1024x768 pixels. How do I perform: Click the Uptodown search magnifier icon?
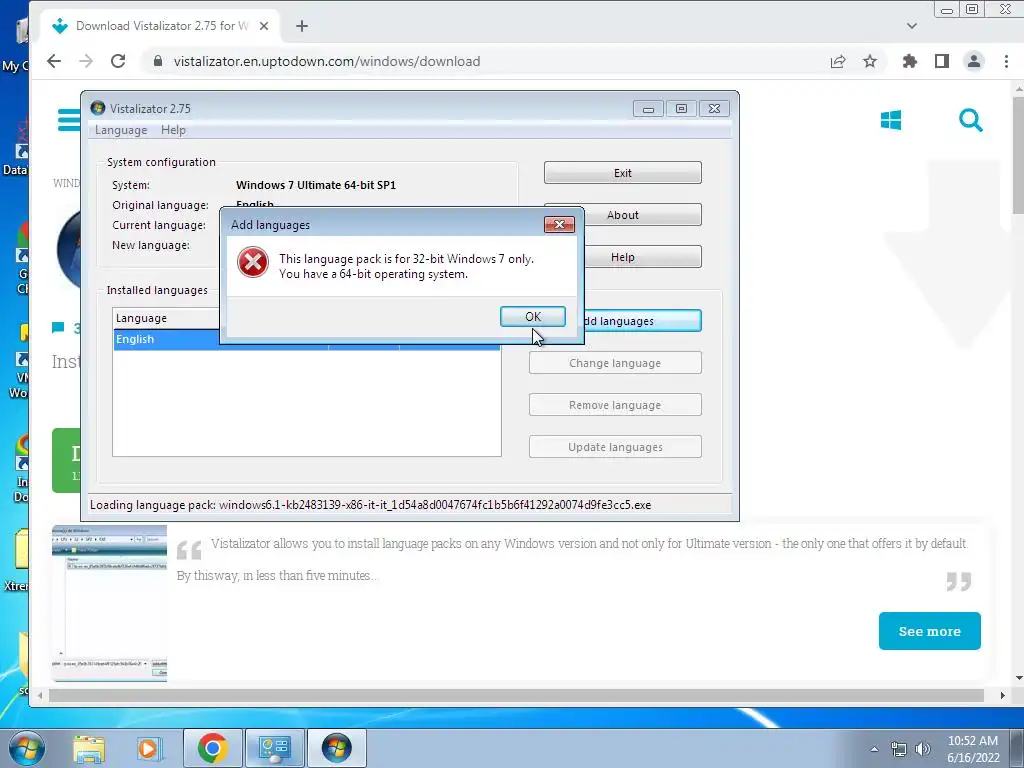click(970, 120)
